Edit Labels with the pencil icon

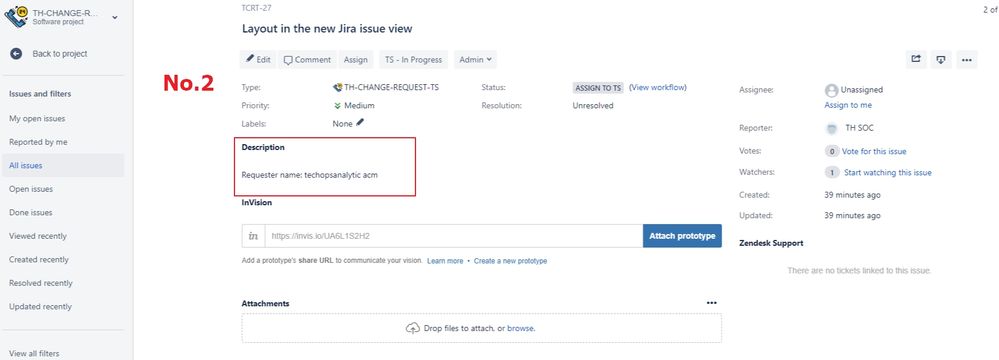pos(360,123)
